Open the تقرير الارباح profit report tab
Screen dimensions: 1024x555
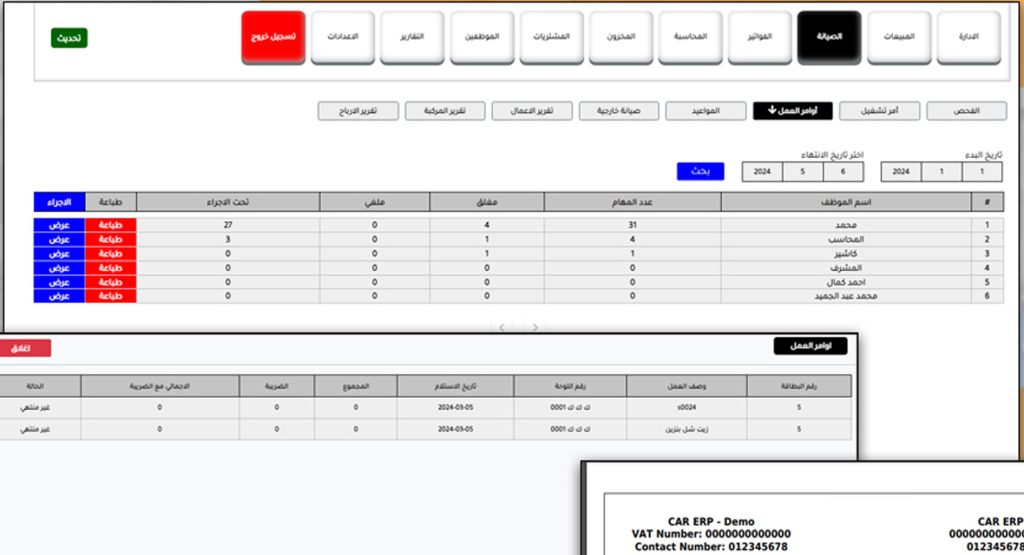pyautogui.click(x=358, y=111)
